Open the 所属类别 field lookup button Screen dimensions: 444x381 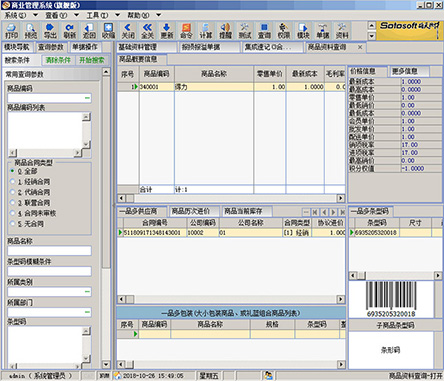point(87,292)
